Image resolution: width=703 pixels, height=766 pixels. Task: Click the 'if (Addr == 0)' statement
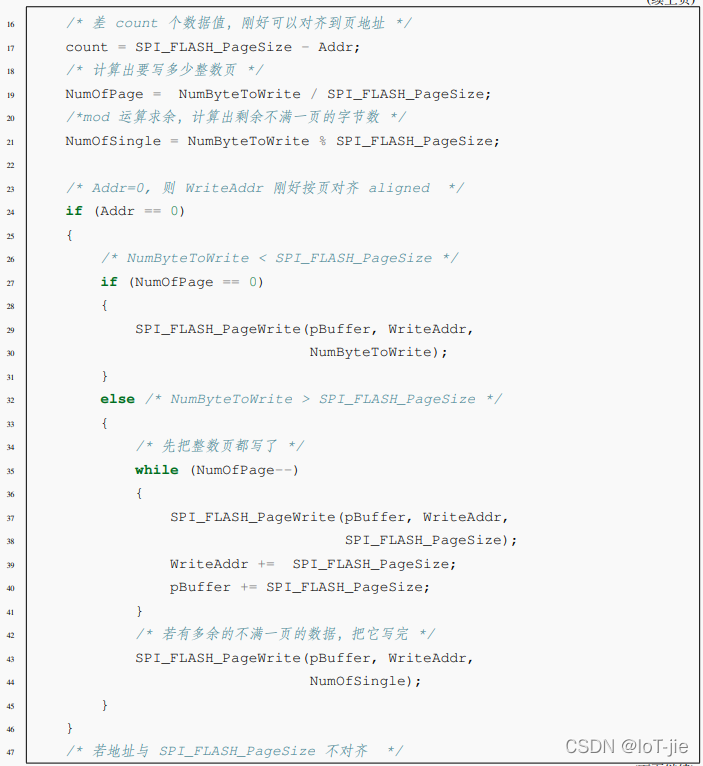point(125,211)
